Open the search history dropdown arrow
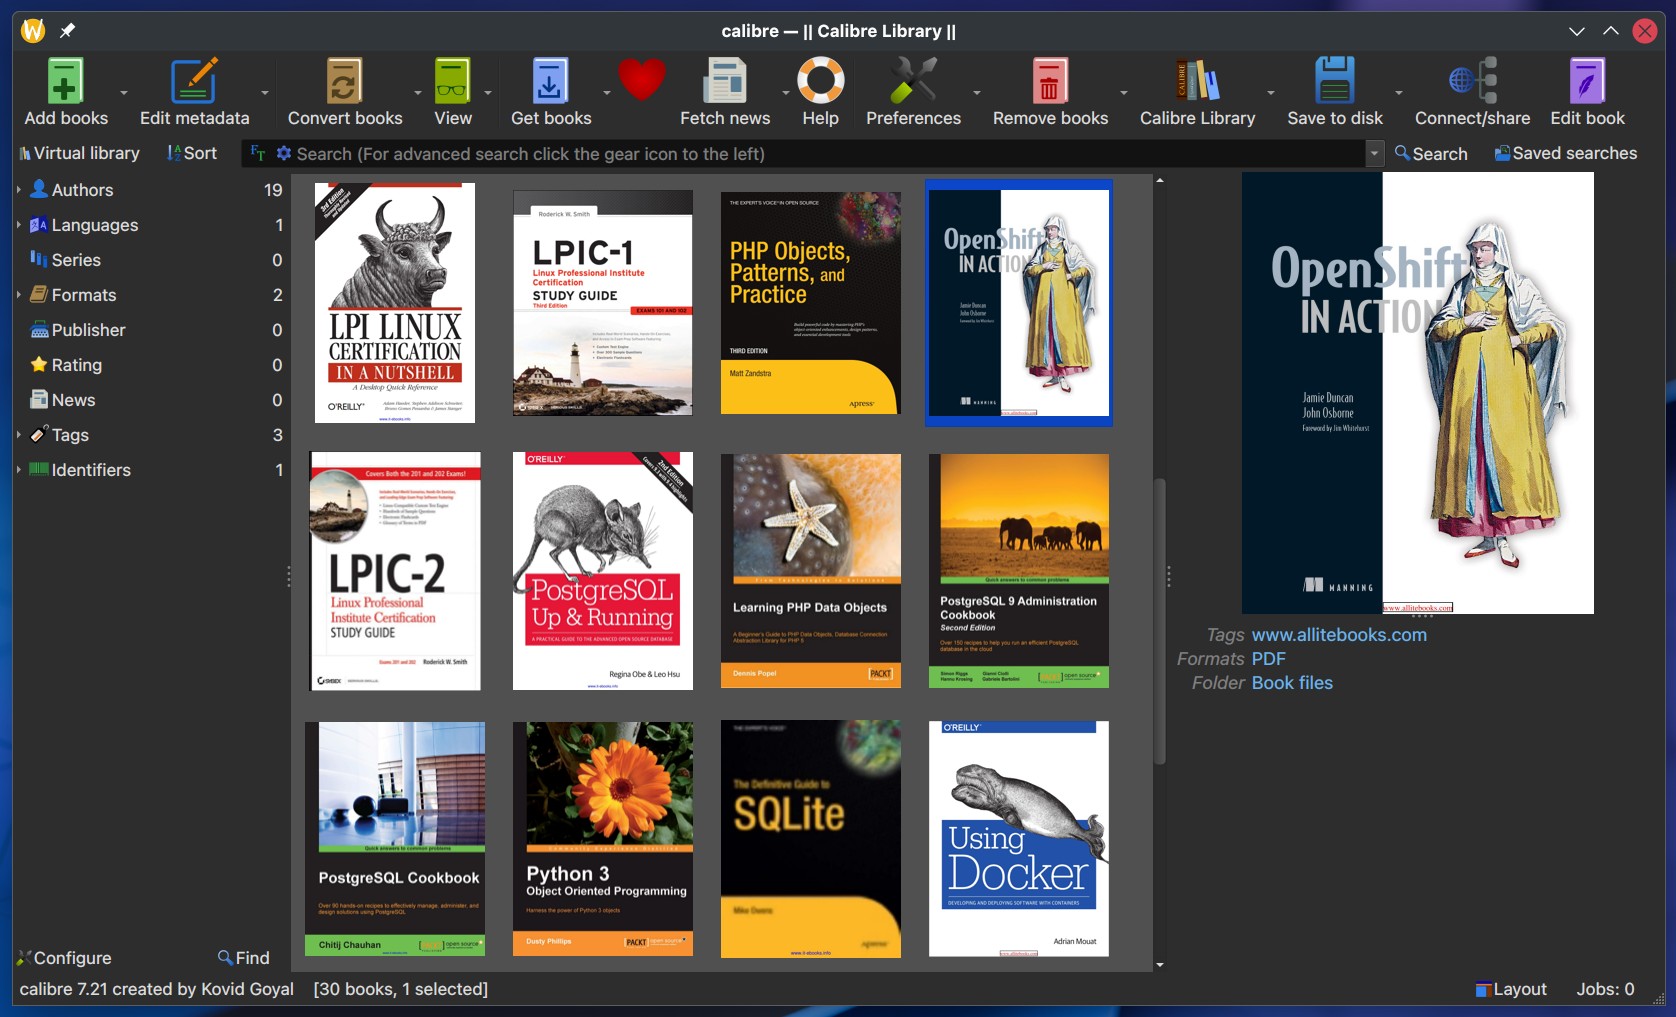 pos(1375,153)
